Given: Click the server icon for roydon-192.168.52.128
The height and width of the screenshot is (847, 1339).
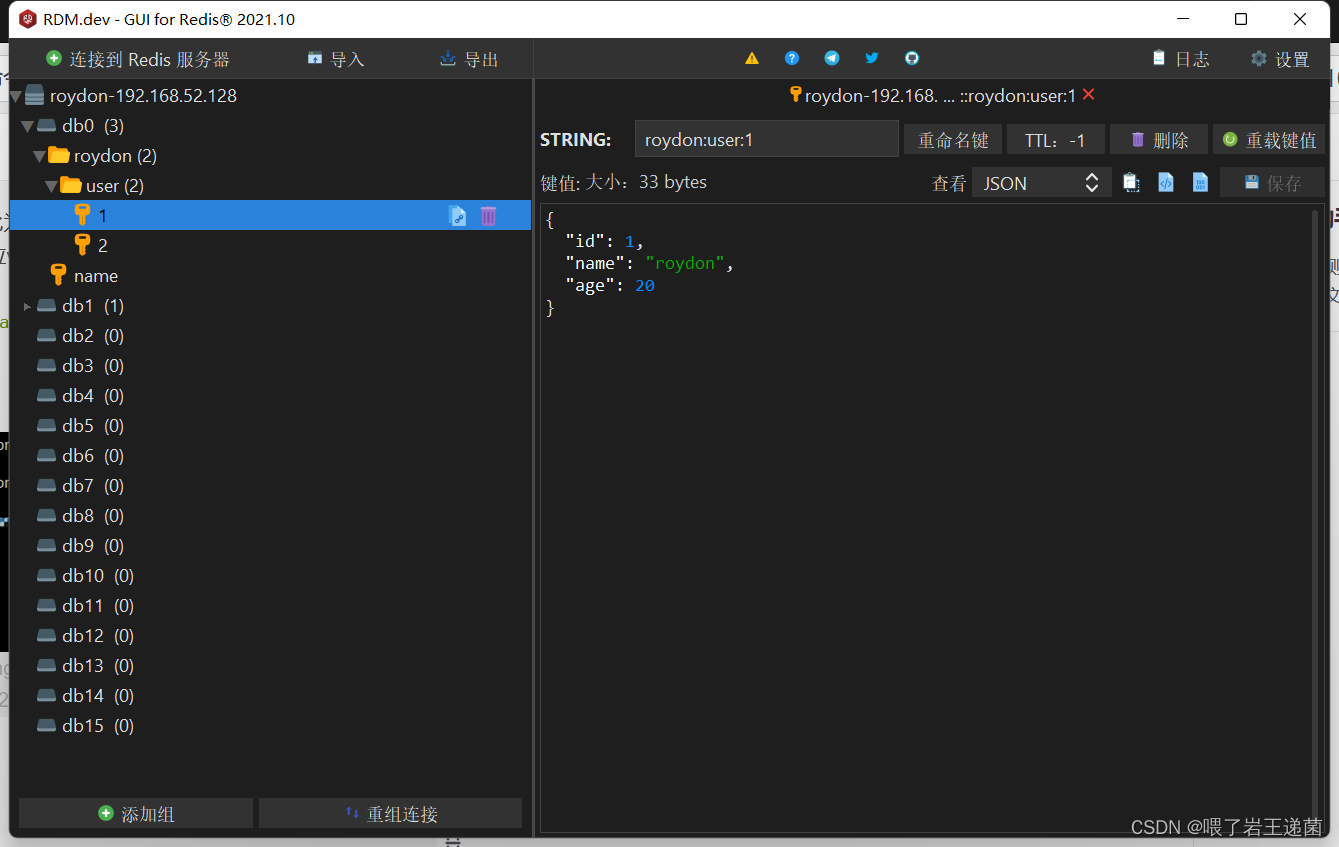Looking at the screenshot, I should pyautogui.click(x=35, y=96).
